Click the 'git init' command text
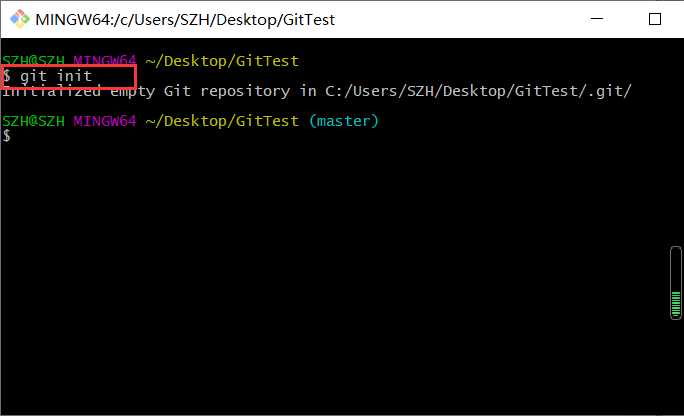This screenshot has width=684, height=416. pyautogui.click(x=56, y=76)
